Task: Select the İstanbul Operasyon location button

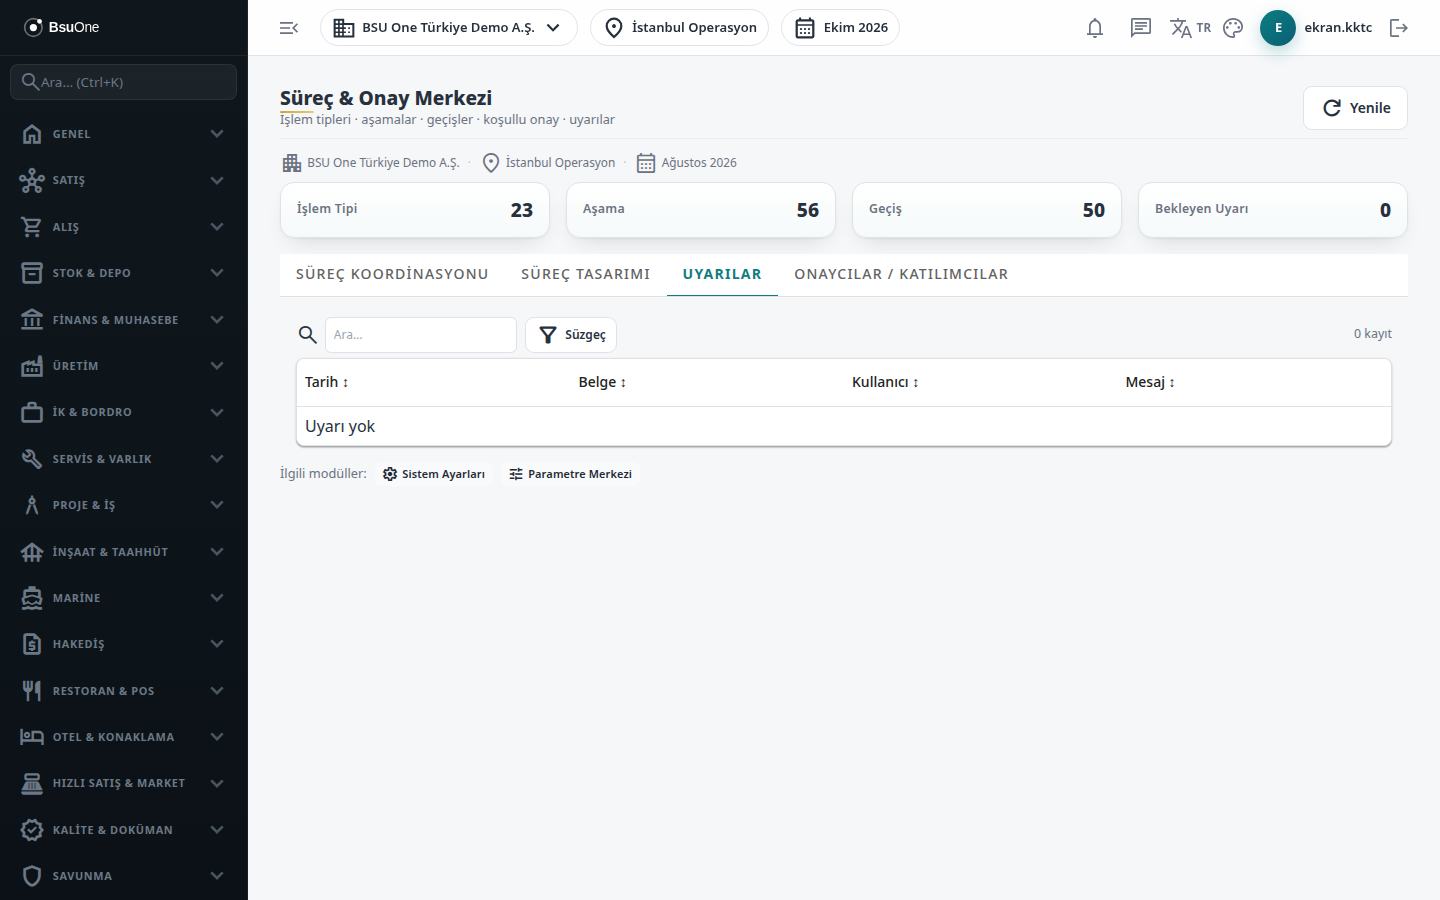Action: [680, 28]
